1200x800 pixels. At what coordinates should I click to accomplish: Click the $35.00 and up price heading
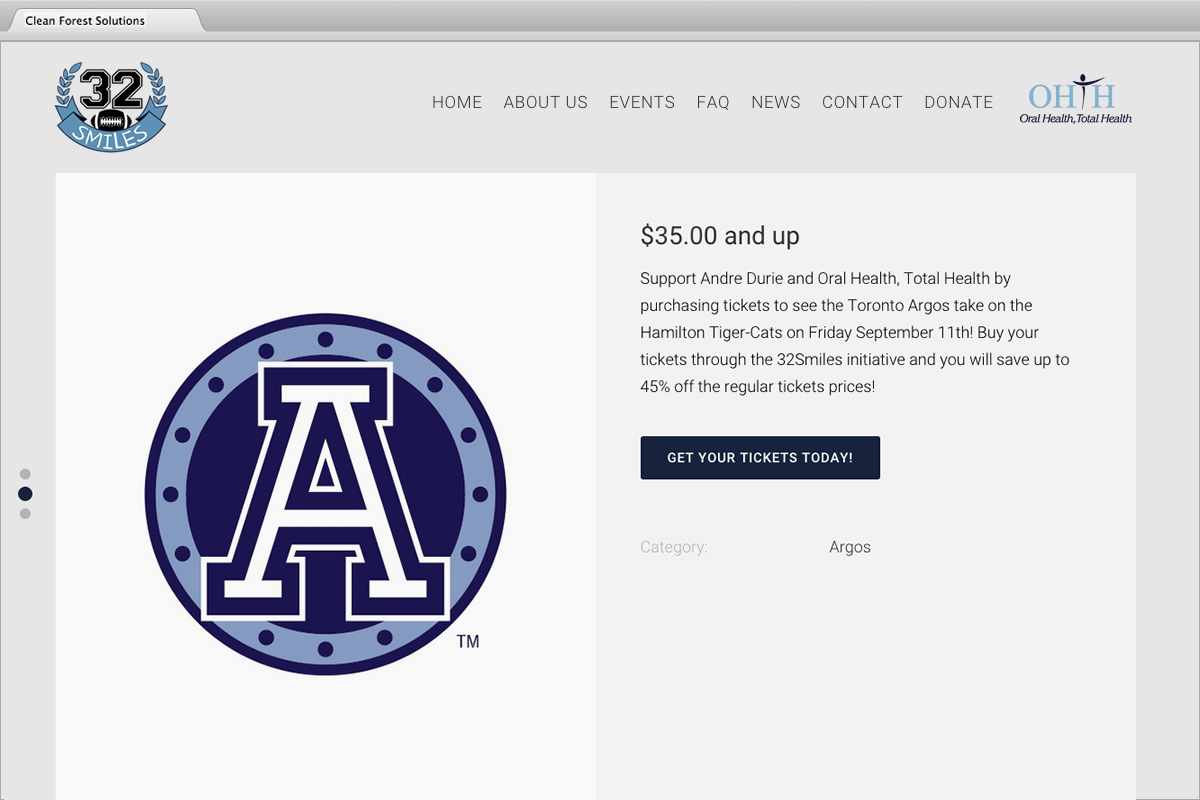tap(720, 236)
